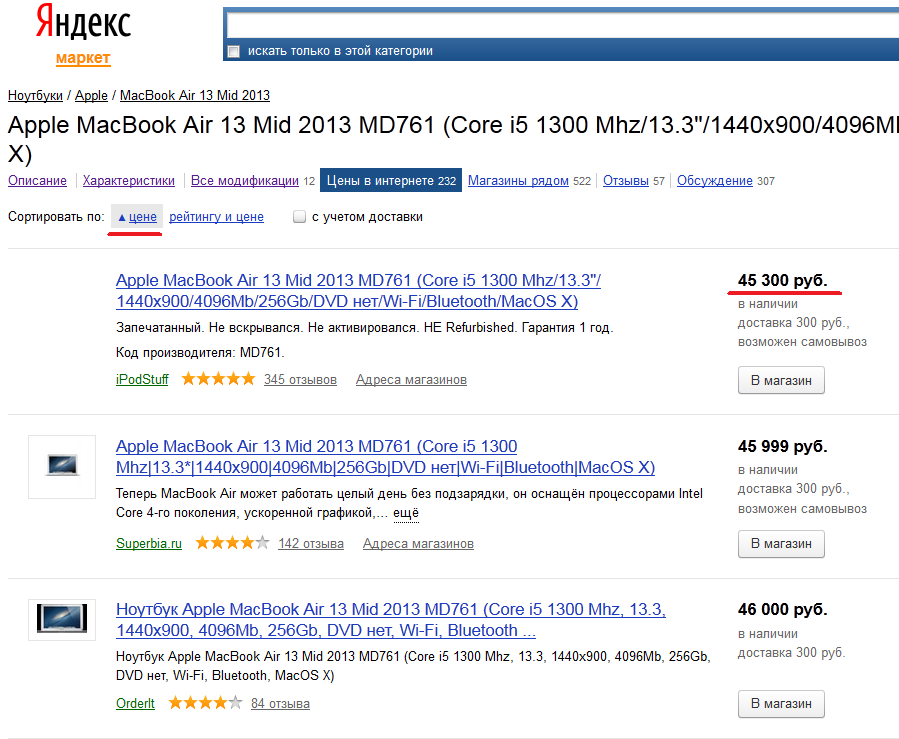Sort offers by цене
The image size is (899, 739).
click(143, 217)
